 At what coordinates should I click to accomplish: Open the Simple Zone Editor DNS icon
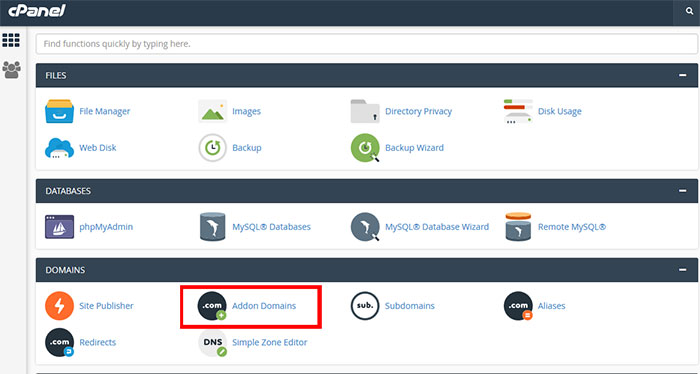pos(212,342)
